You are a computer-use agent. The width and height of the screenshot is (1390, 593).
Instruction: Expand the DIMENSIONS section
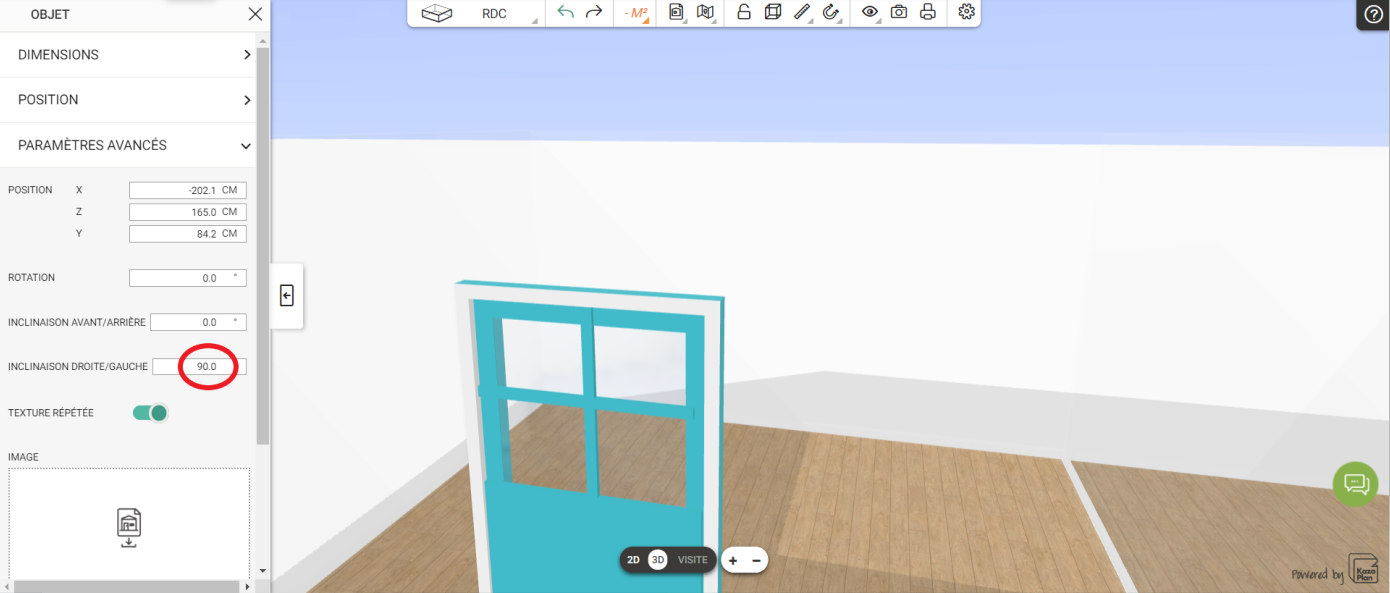coord(128,55)
